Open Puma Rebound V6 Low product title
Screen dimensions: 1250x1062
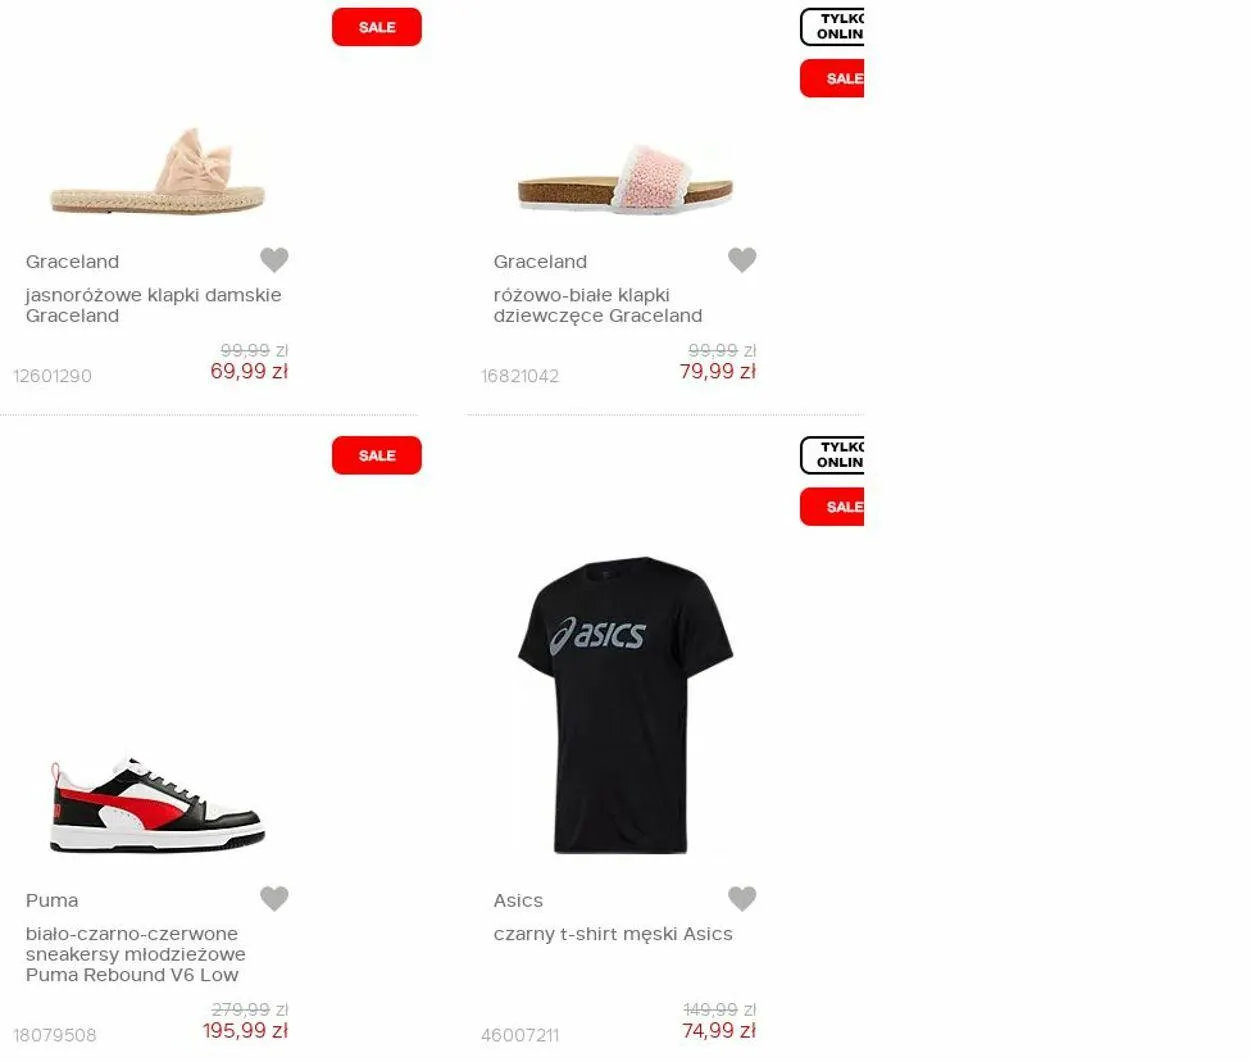(x=135, y=954)
